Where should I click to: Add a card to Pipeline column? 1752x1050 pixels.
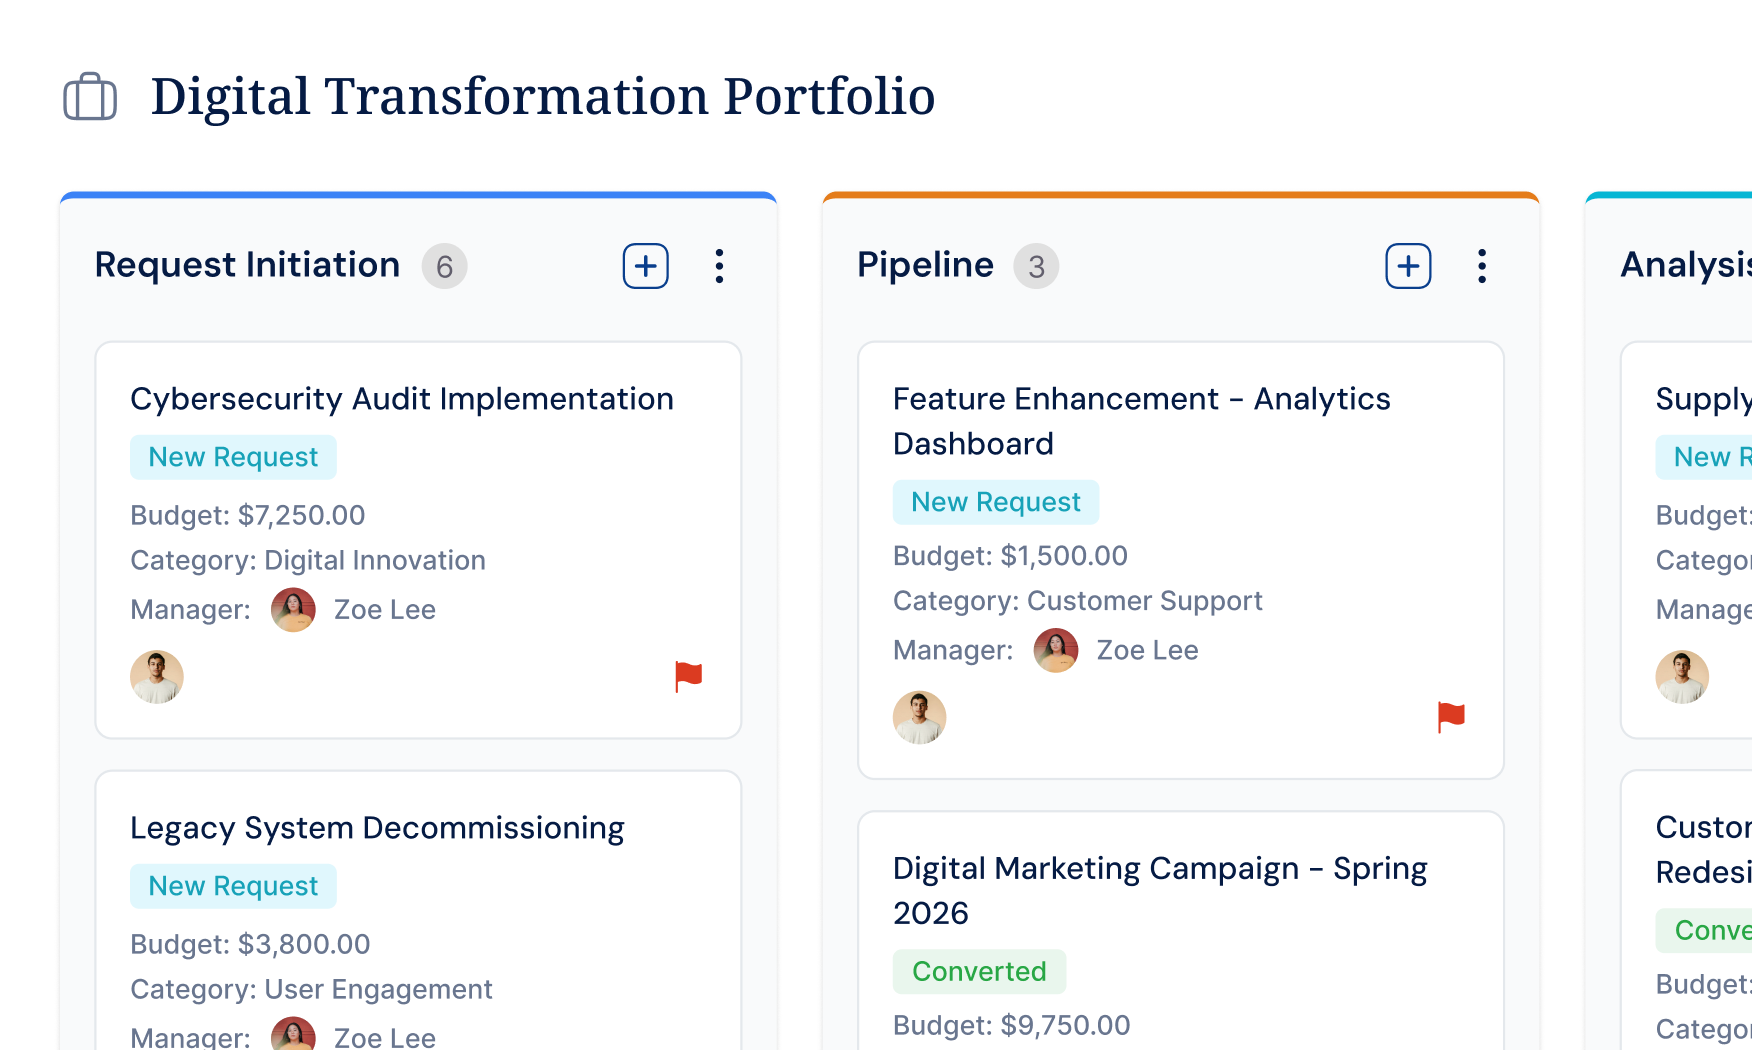(1408, 266)
